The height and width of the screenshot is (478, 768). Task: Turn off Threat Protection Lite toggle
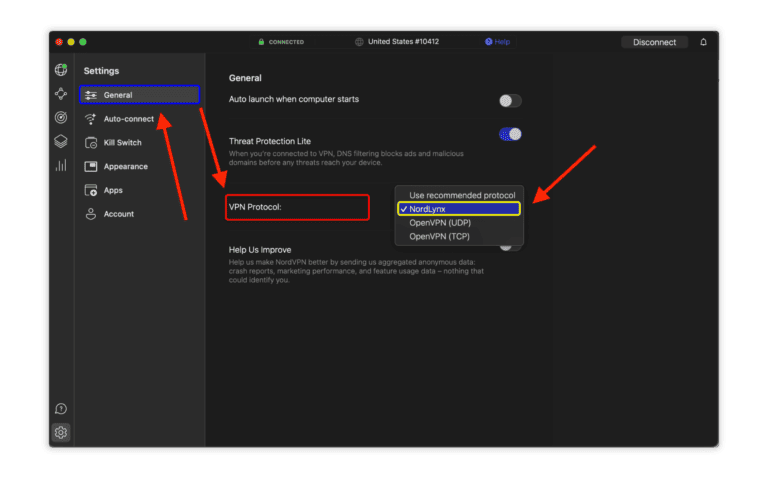[x=510, y=134]
